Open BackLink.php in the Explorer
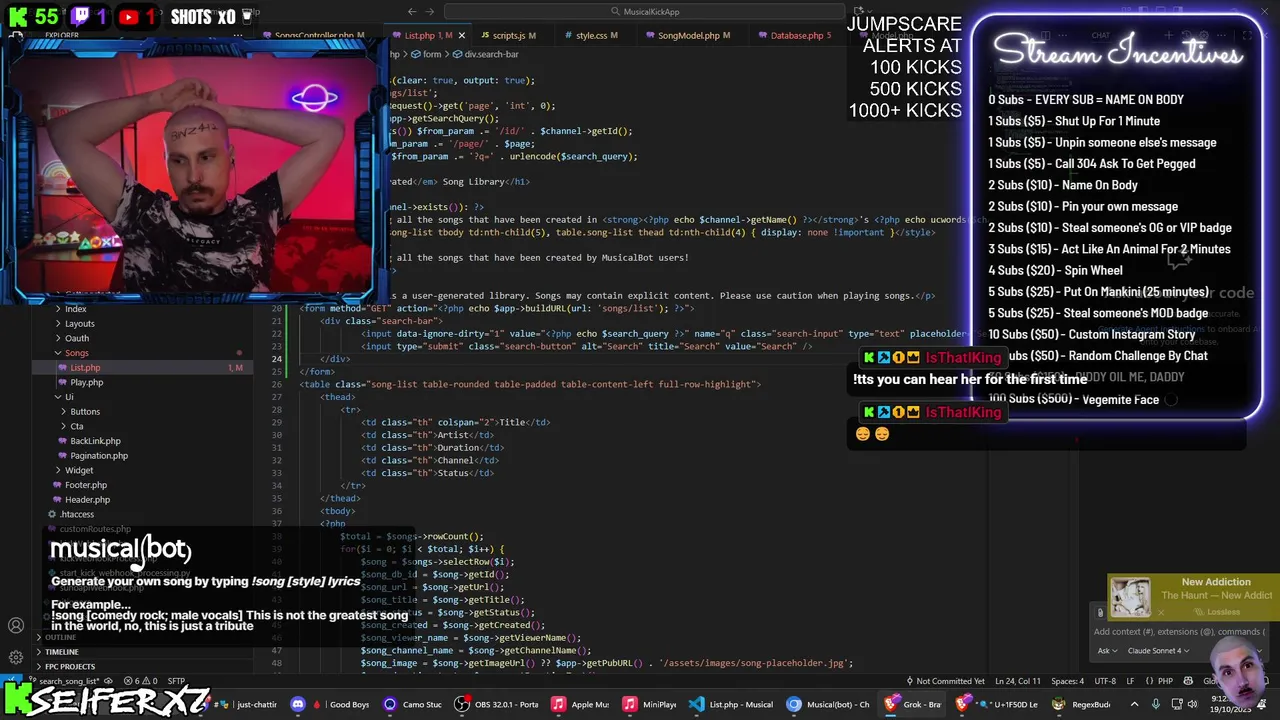 95,441
